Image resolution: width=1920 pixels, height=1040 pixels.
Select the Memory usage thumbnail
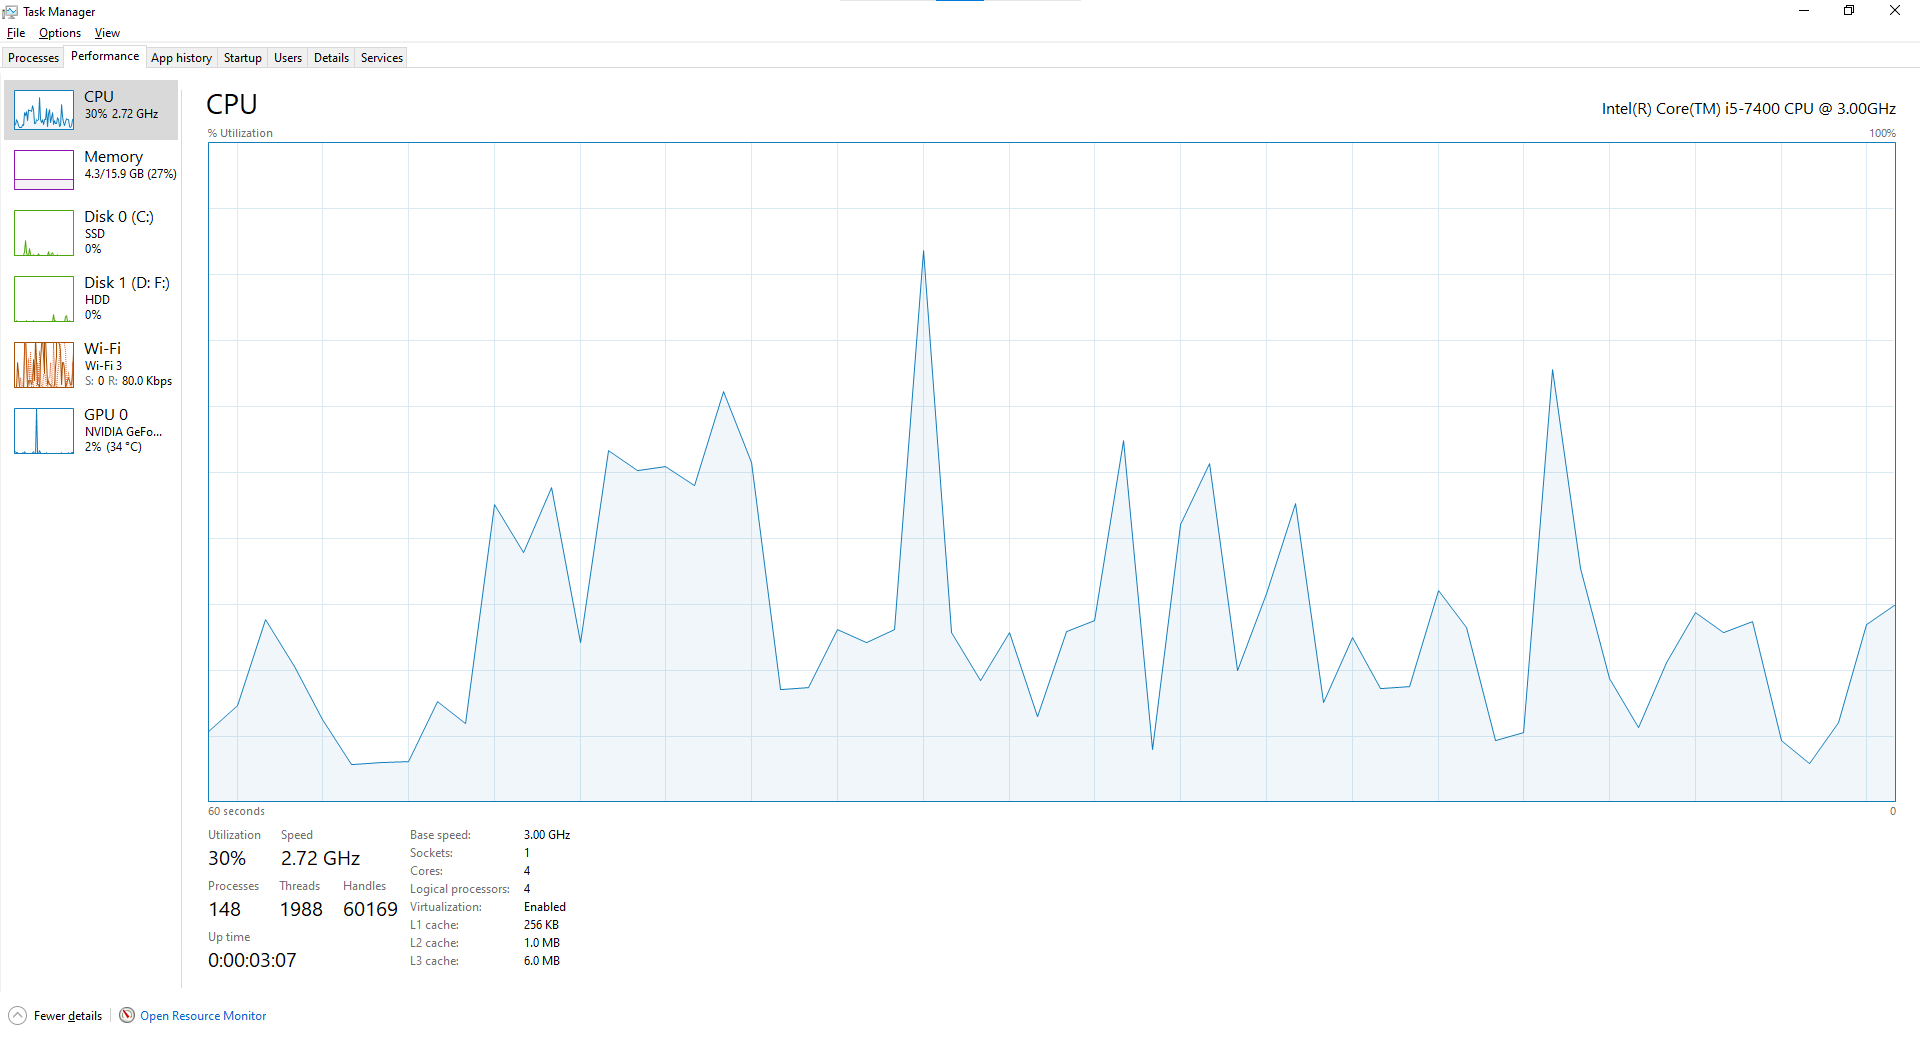pyautogui.click(x=44, y=170)
